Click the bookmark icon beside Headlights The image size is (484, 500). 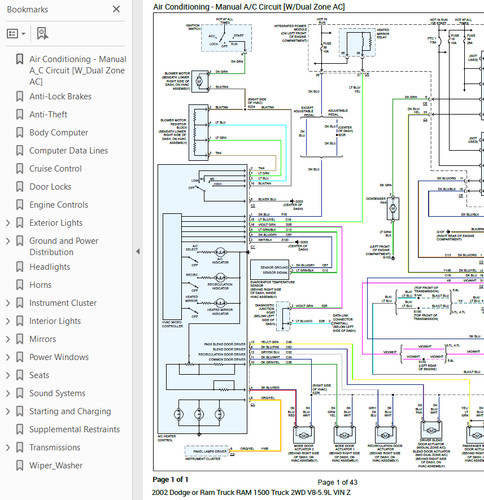[x=20, y=267]
